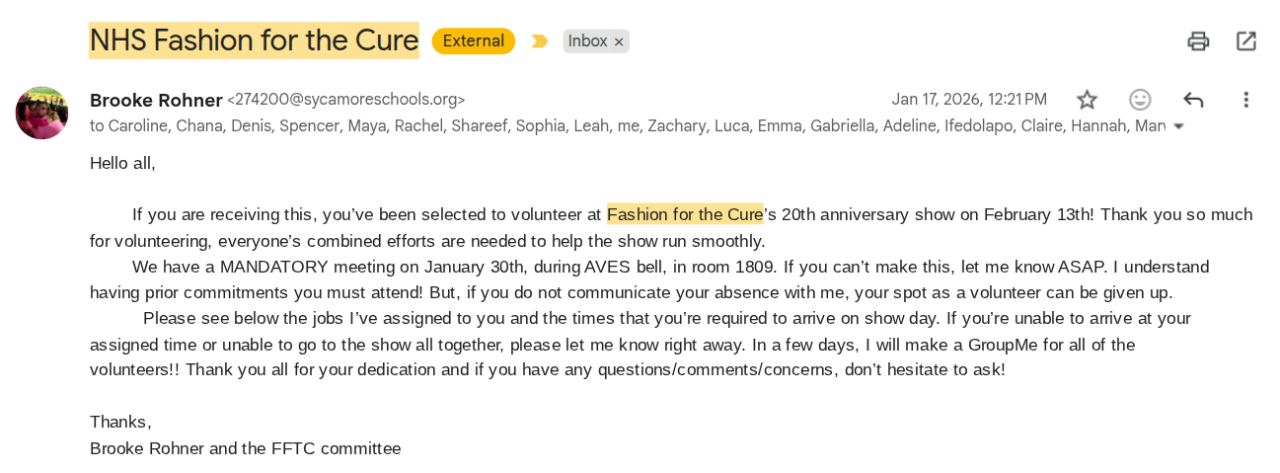The image size is (1280, 473).
Task: Click the External warning tag
Action: 473,41
